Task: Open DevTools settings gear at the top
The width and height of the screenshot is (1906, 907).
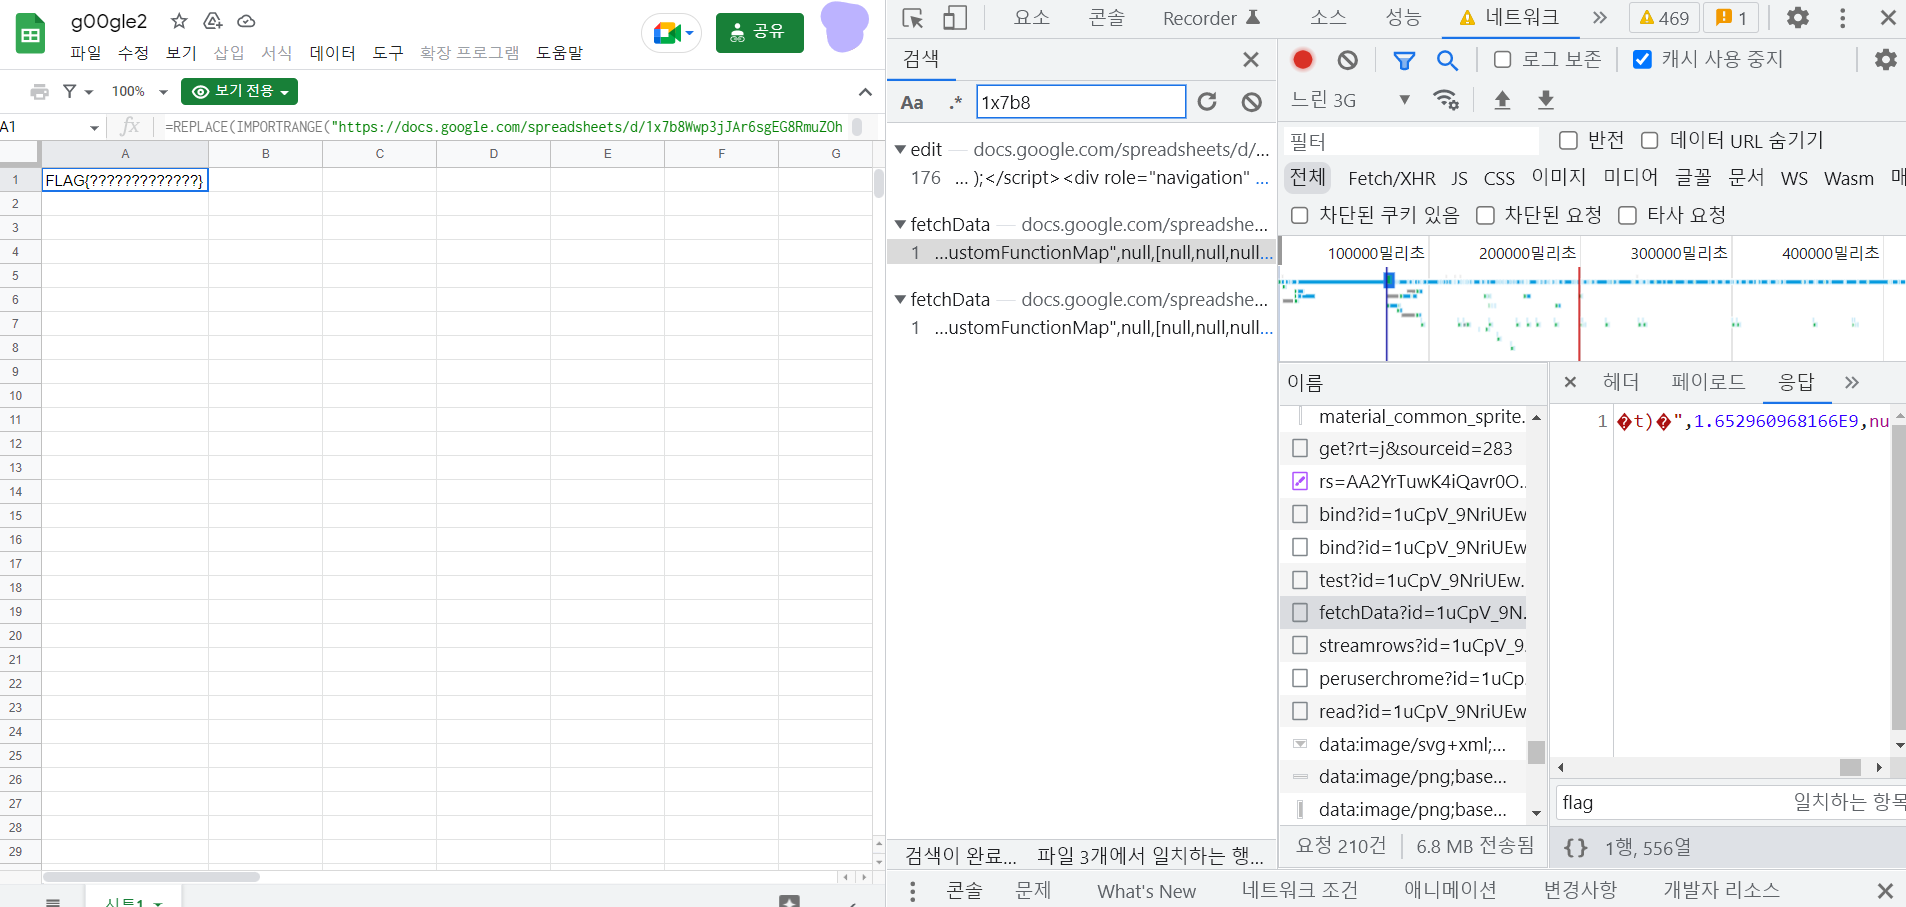Action: pos(1798,18)
